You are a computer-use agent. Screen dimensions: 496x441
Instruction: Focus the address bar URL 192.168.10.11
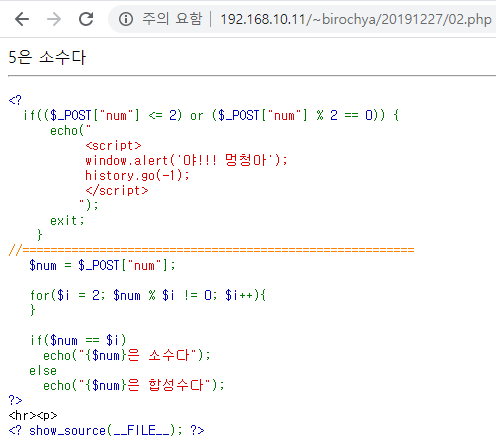(356, 19)
